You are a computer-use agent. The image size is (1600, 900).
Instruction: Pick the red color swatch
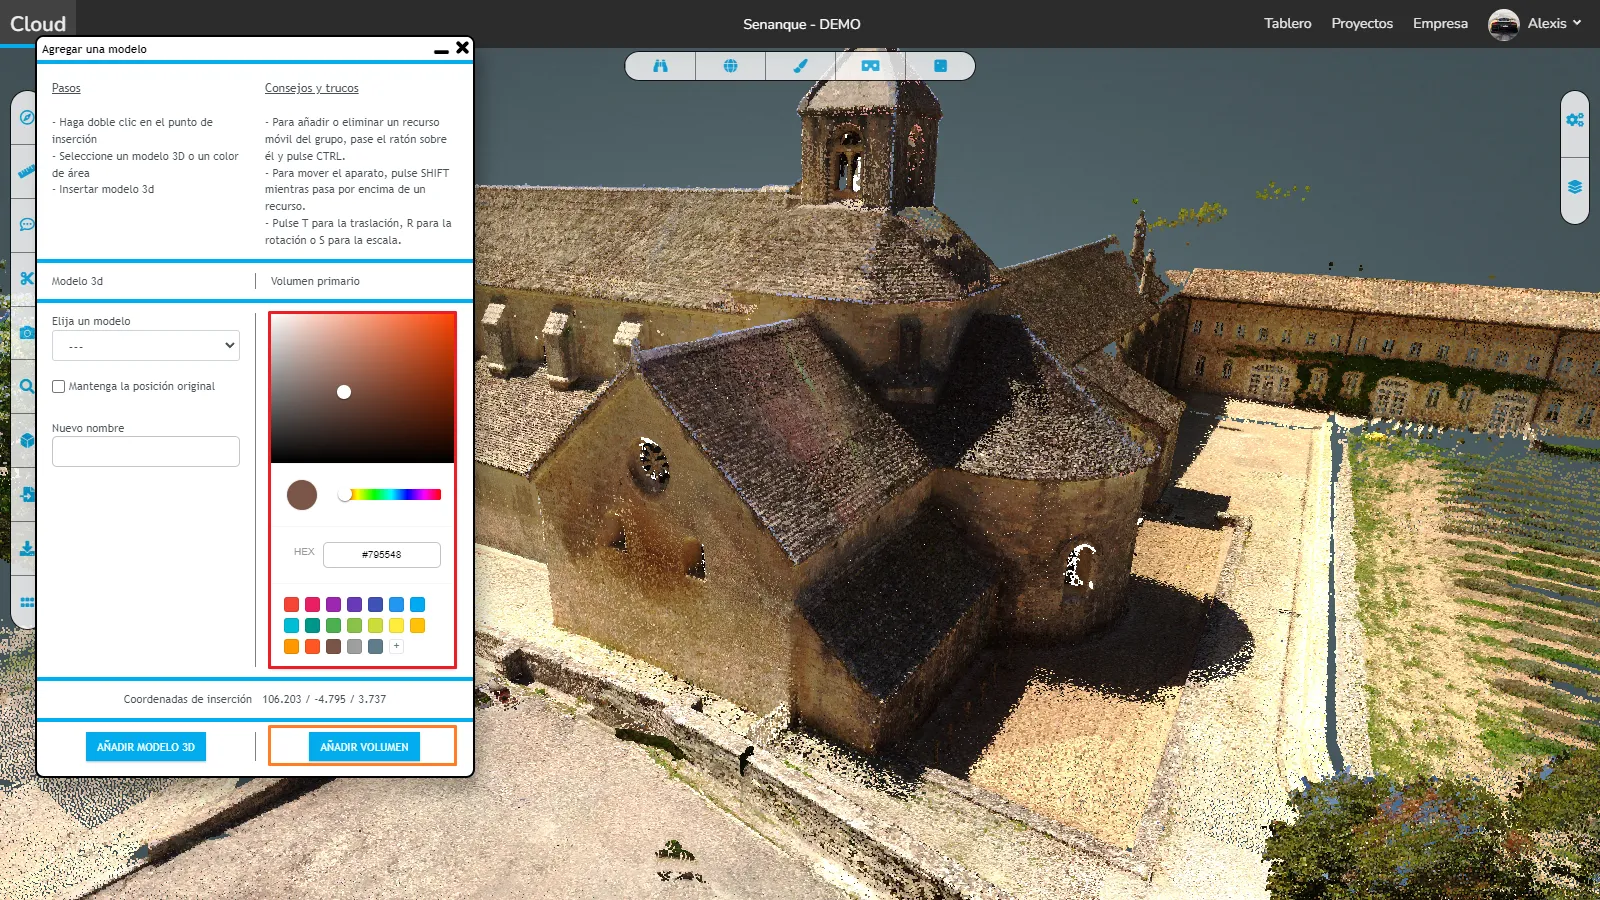pos(291,604)
